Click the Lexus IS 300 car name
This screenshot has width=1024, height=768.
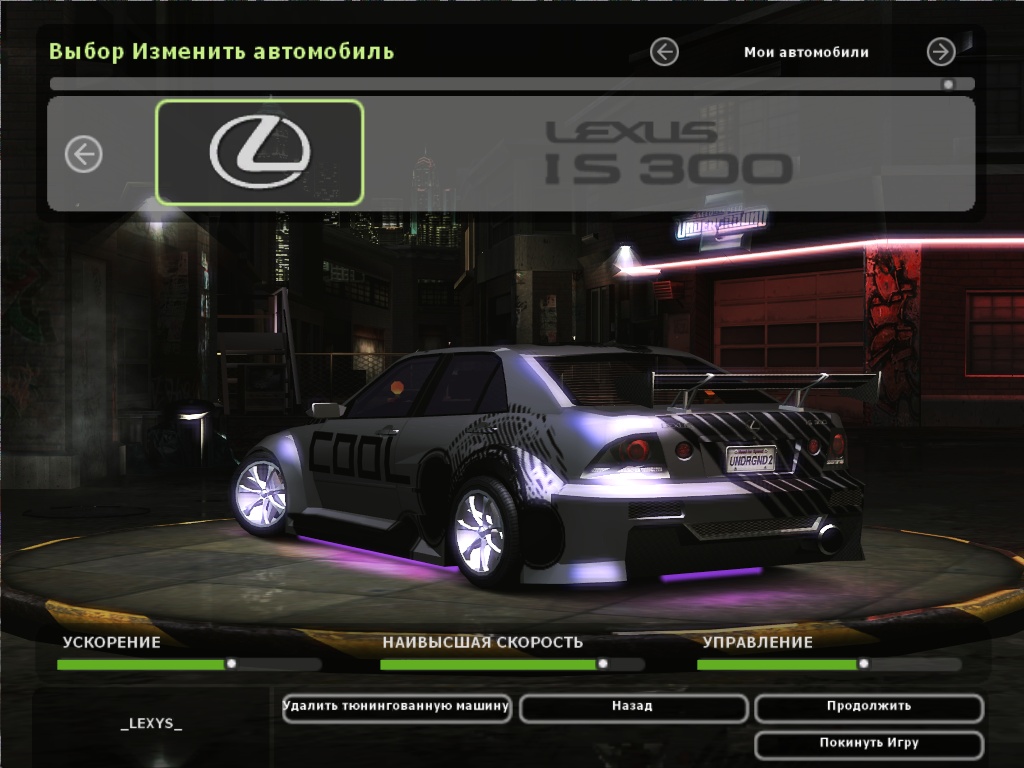click(668, 153)
